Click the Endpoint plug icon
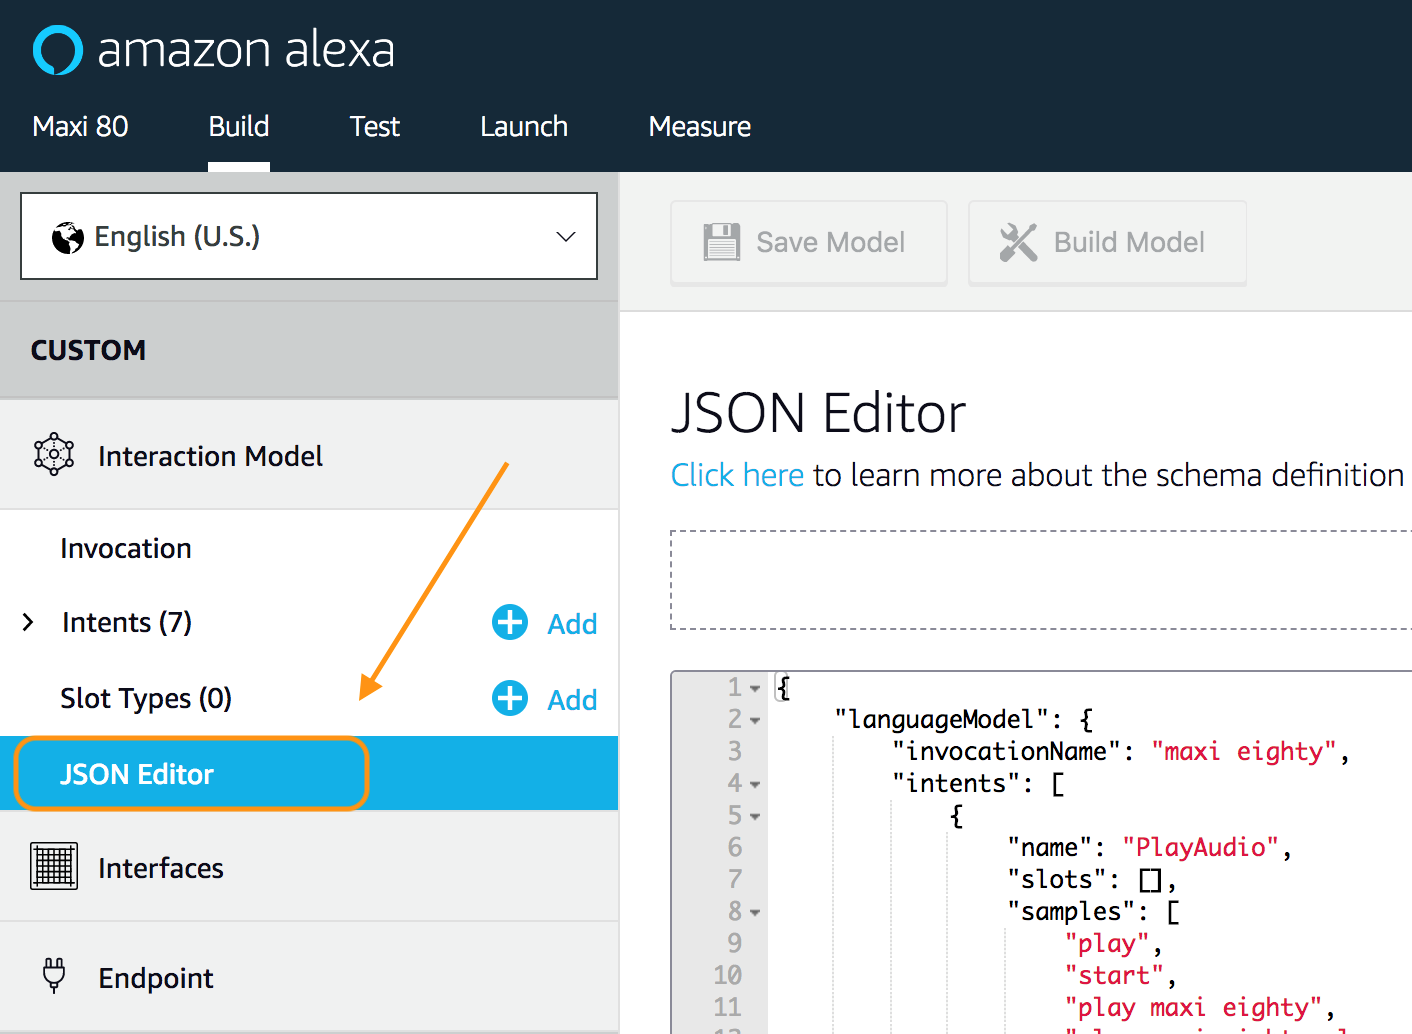Screen dimensions: 1412x1034 (53, 976)
